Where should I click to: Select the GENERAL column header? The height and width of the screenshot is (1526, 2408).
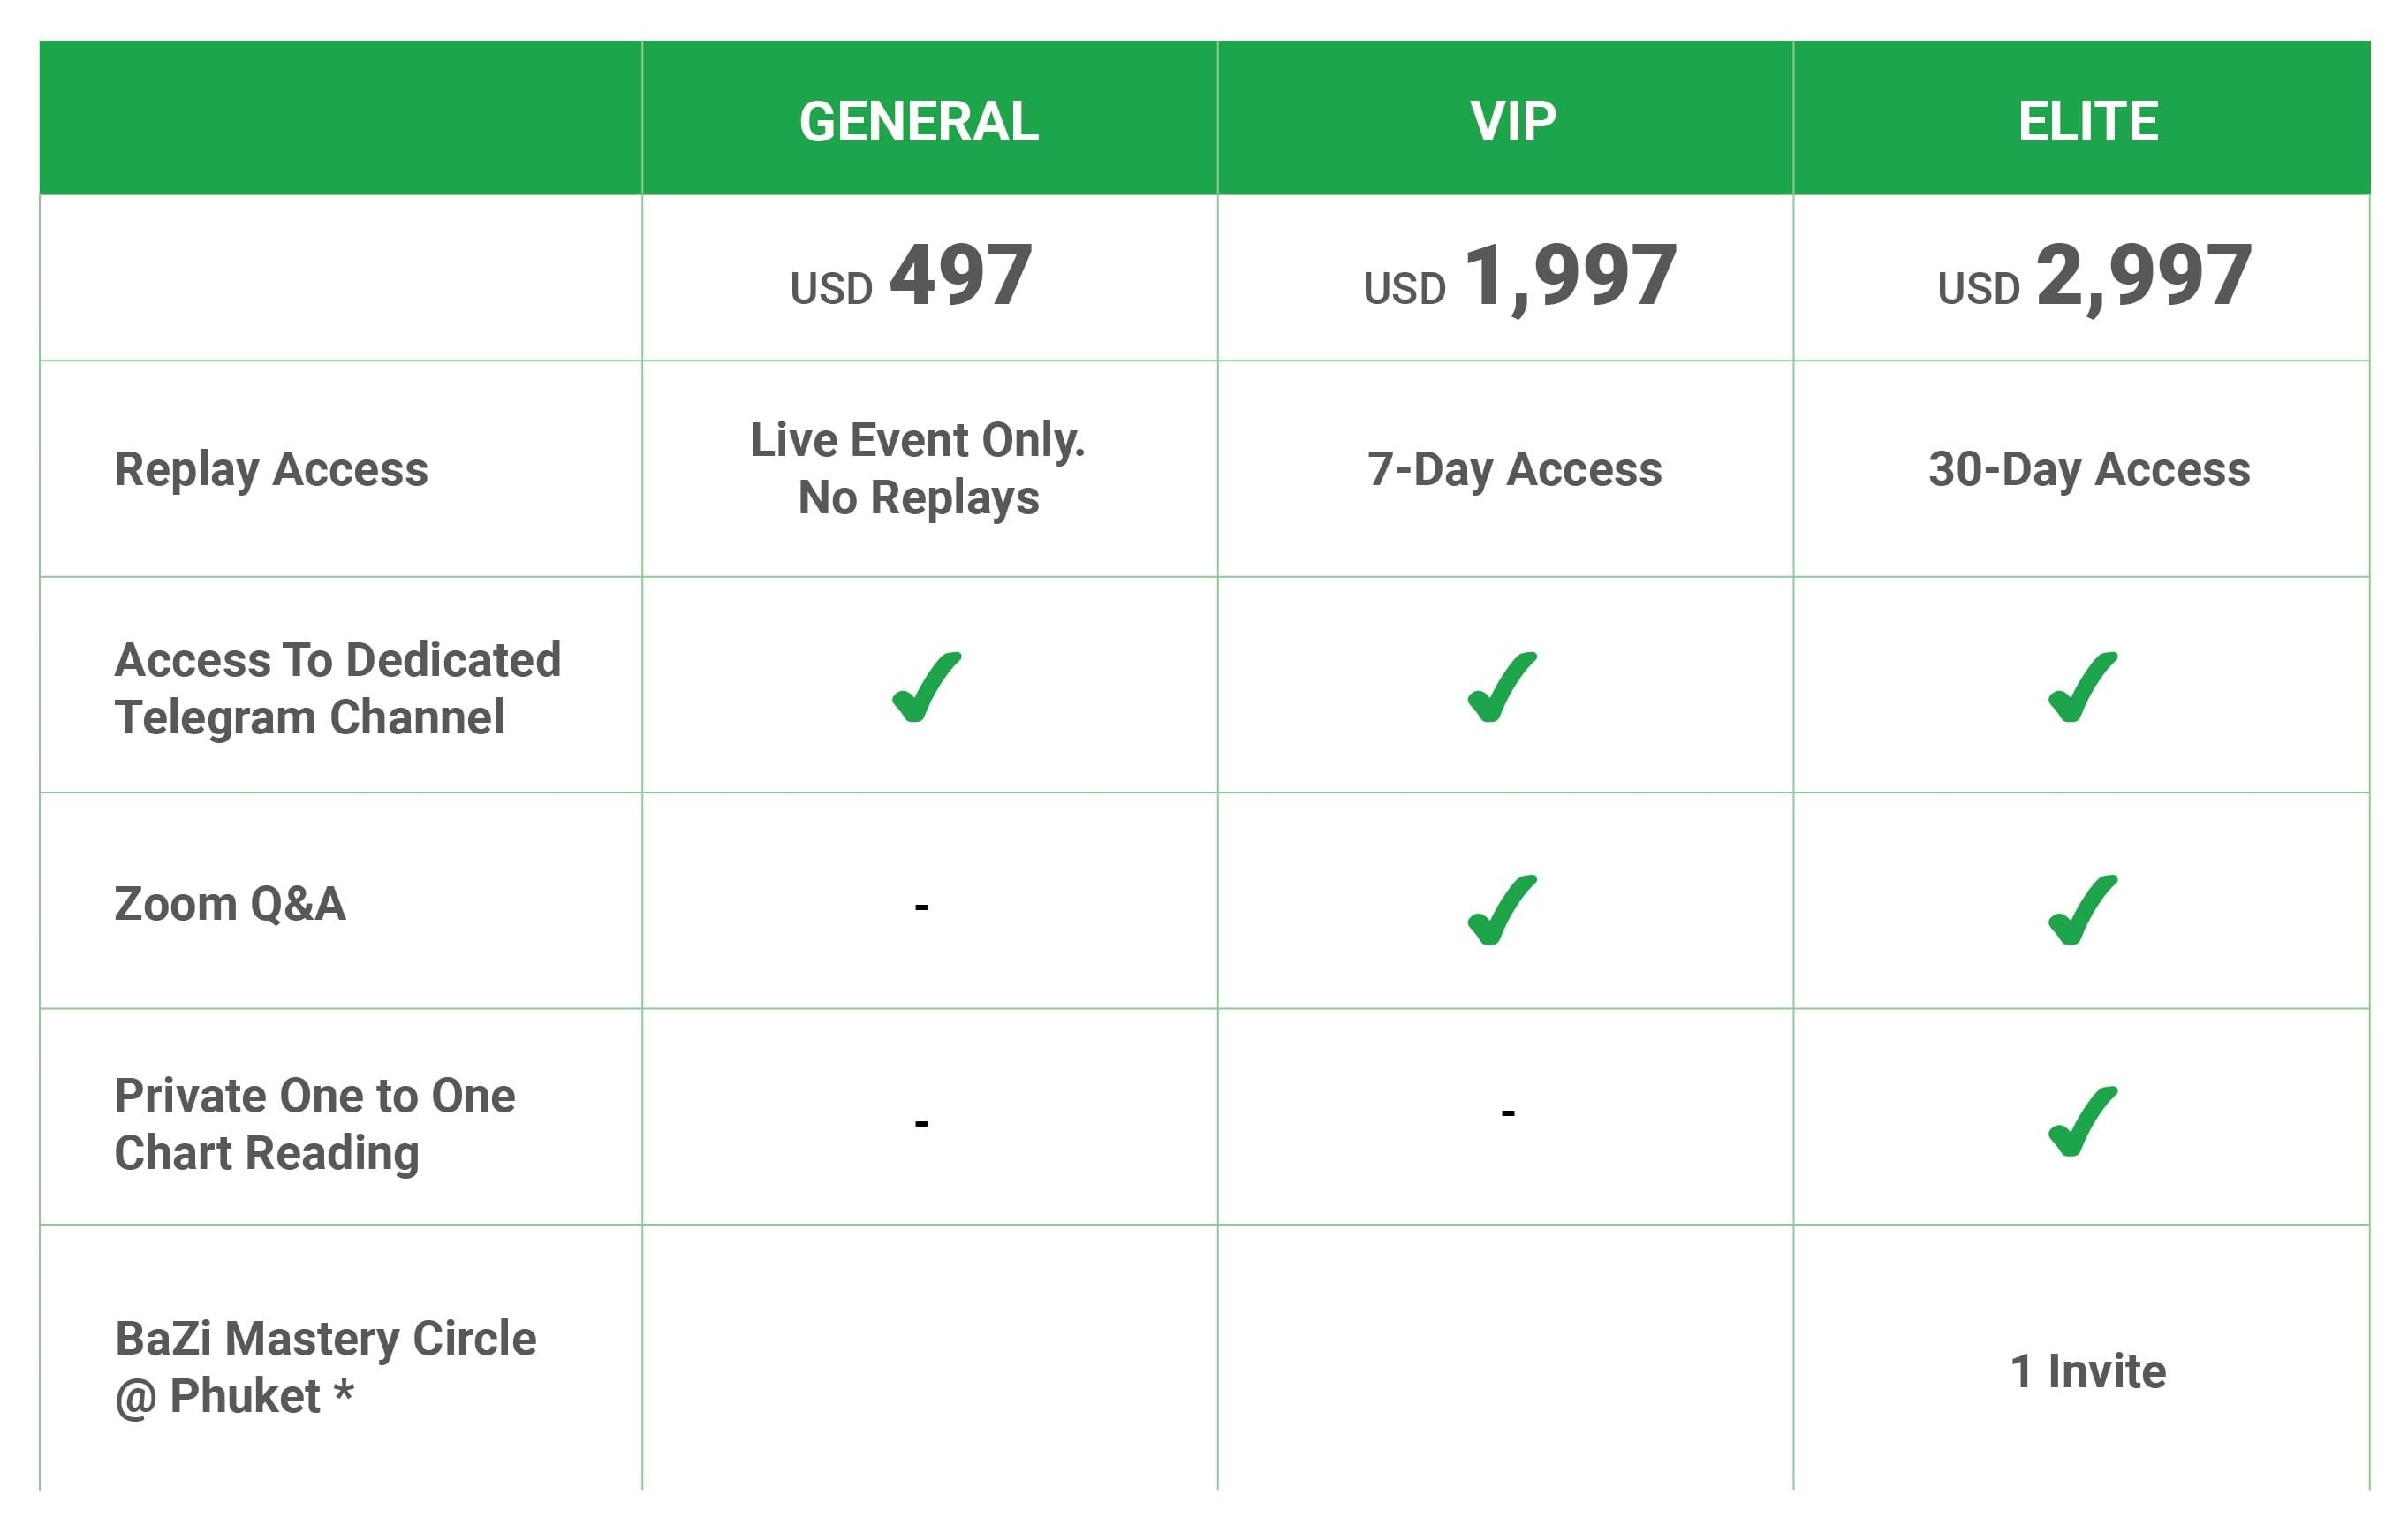point(918,122)
